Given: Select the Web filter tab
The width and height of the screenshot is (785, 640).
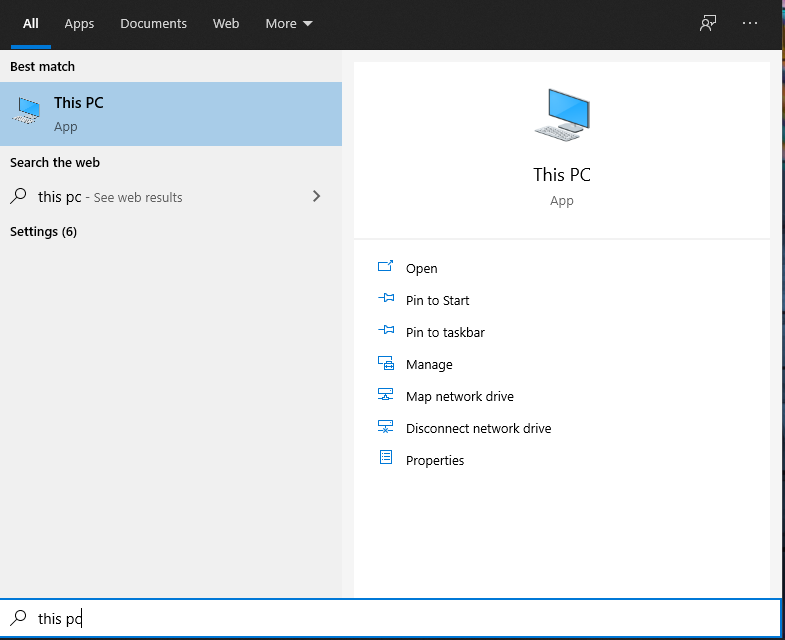Looking at the screenshot, I should point(226,24).
